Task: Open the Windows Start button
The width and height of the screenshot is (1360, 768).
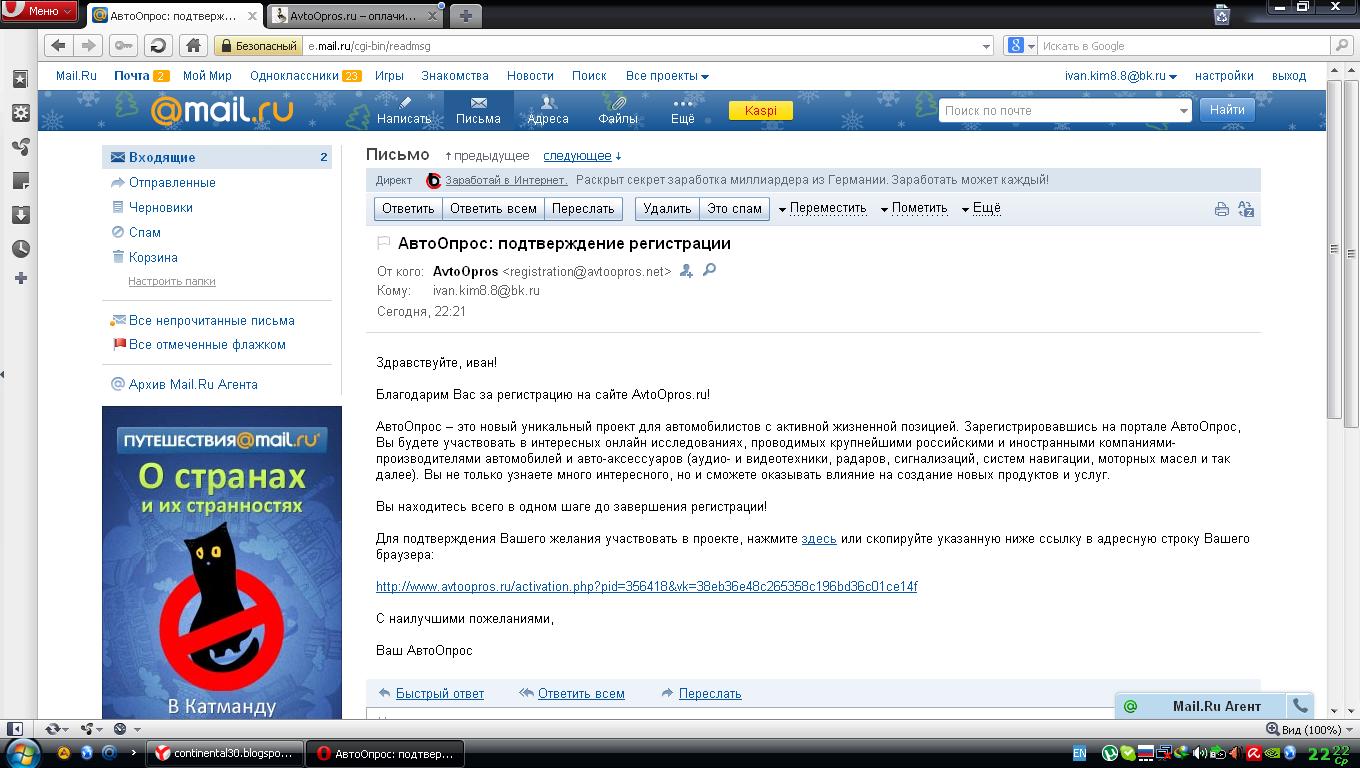Action: [x=21, y=752]
